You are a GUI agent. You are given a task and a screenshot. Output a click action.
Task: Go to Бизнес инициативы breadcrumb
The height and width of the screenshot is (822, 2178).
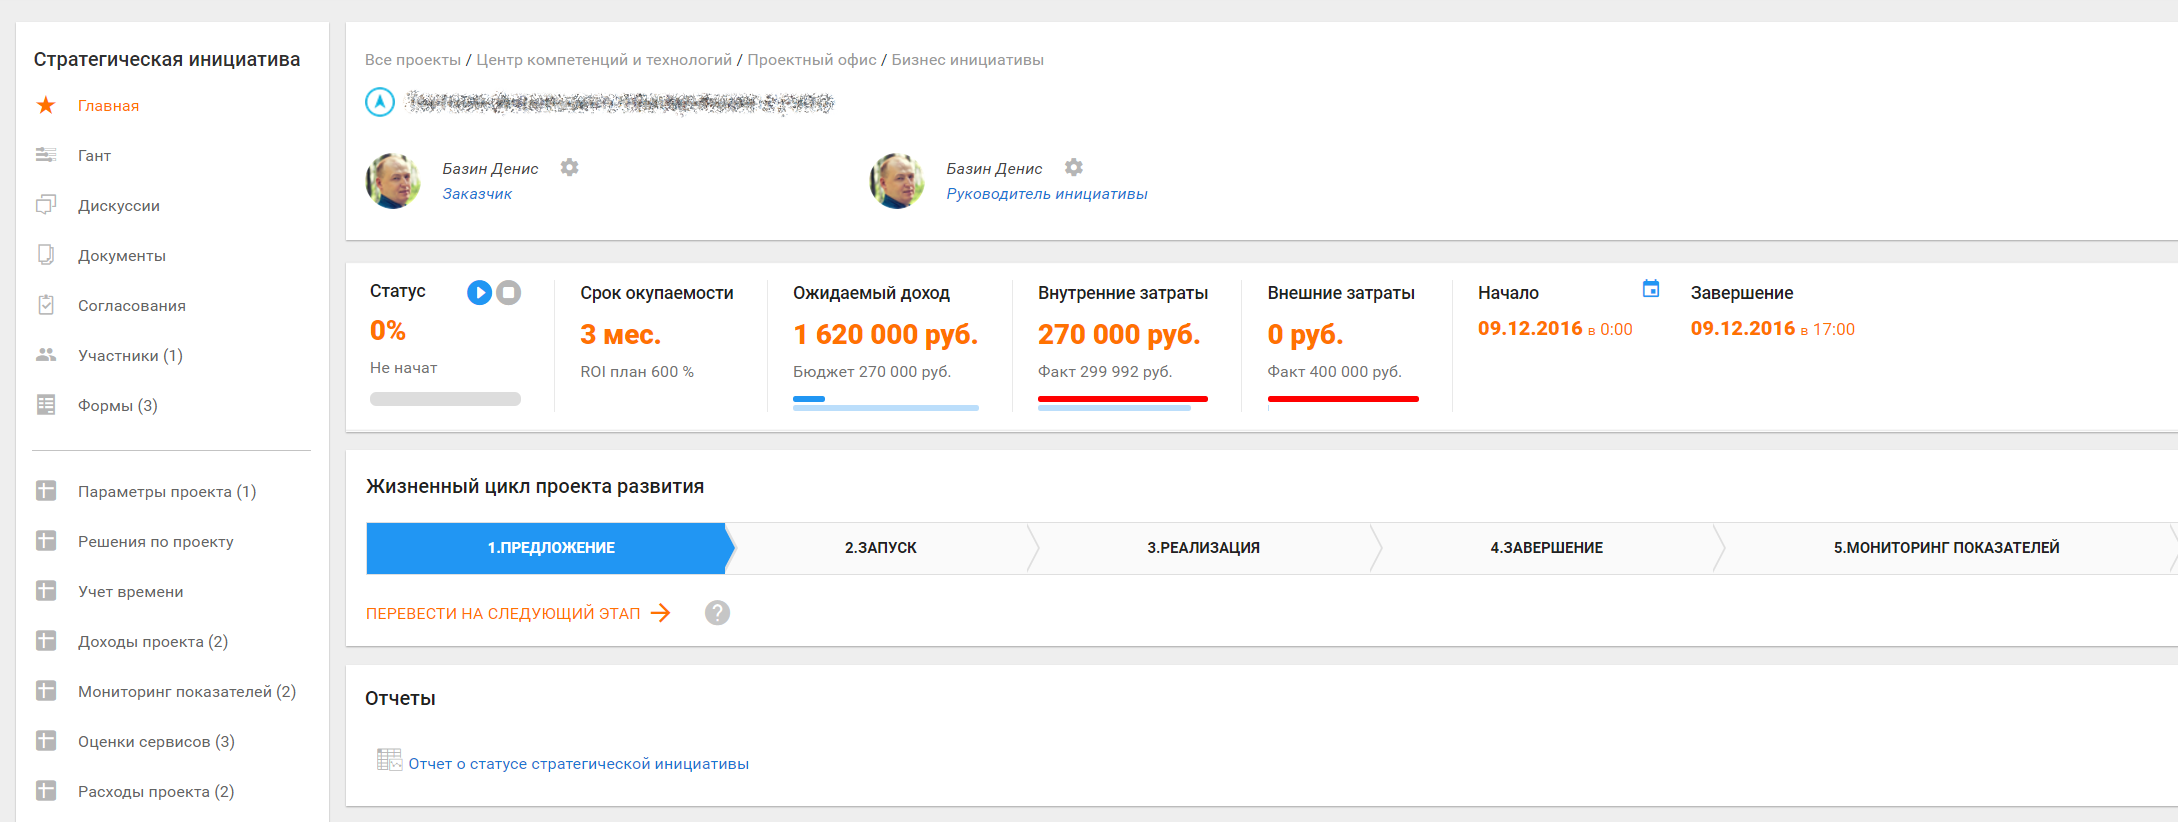[967, 60]
